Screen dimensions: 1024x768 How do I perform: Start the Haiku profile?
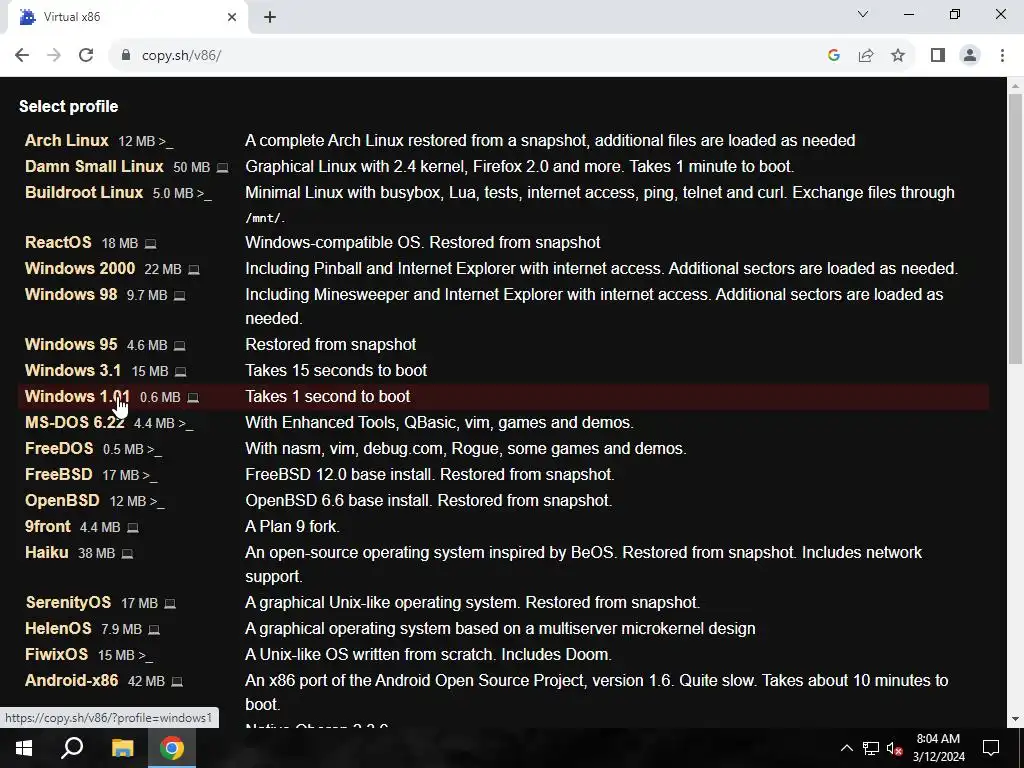tap(46, 553)
